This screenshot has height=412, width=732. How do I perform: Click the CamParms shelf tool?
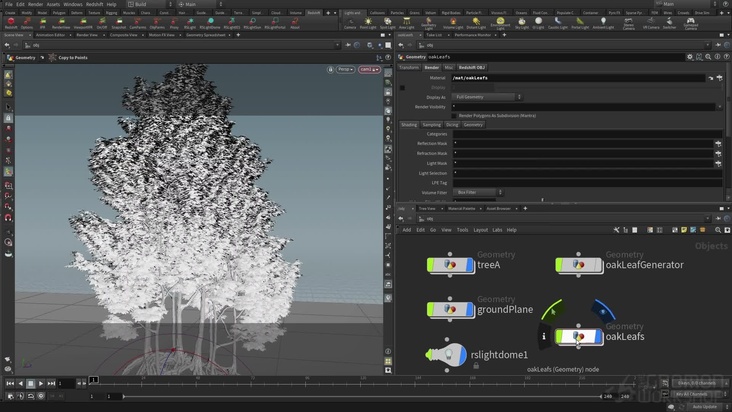137,23
